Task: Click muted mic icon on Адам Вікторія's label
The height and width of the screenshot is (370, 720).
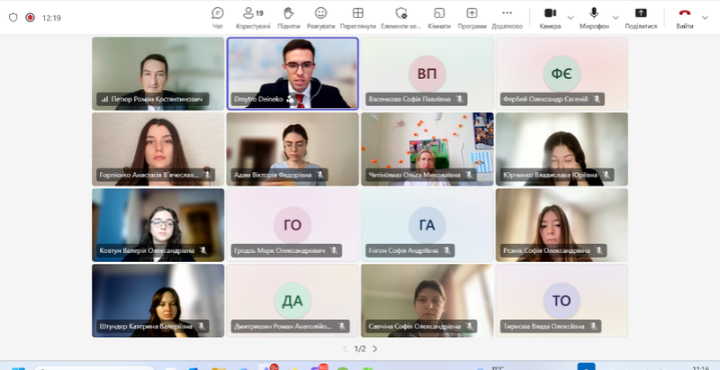Action: [320, 175]
